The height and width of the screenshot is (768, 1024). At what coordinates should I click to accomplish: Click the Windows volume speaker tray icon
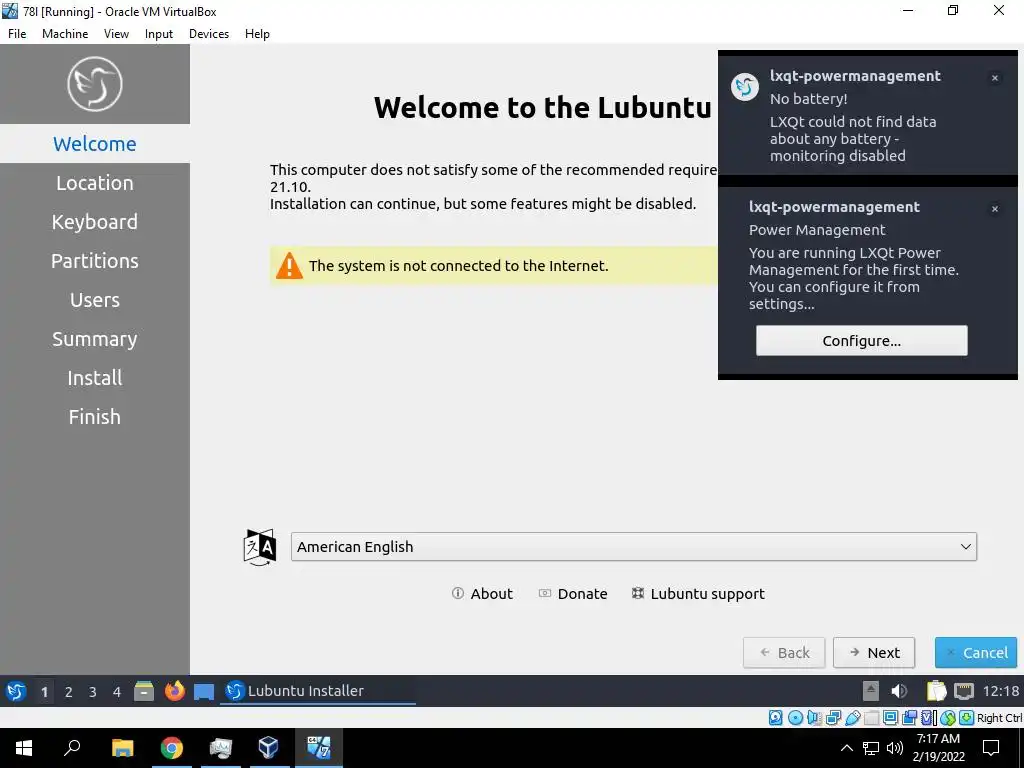[x=895, y=748]
